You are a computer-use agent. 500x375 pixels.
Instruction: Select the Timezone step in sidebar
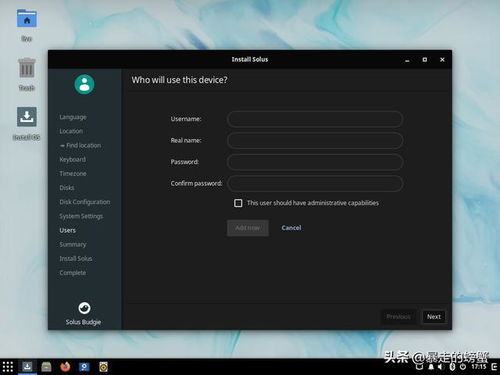73,174
